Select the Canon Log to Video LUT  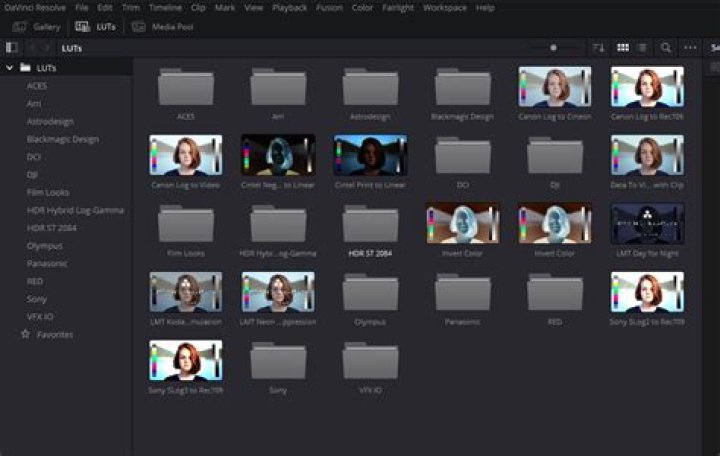point(186,155)
